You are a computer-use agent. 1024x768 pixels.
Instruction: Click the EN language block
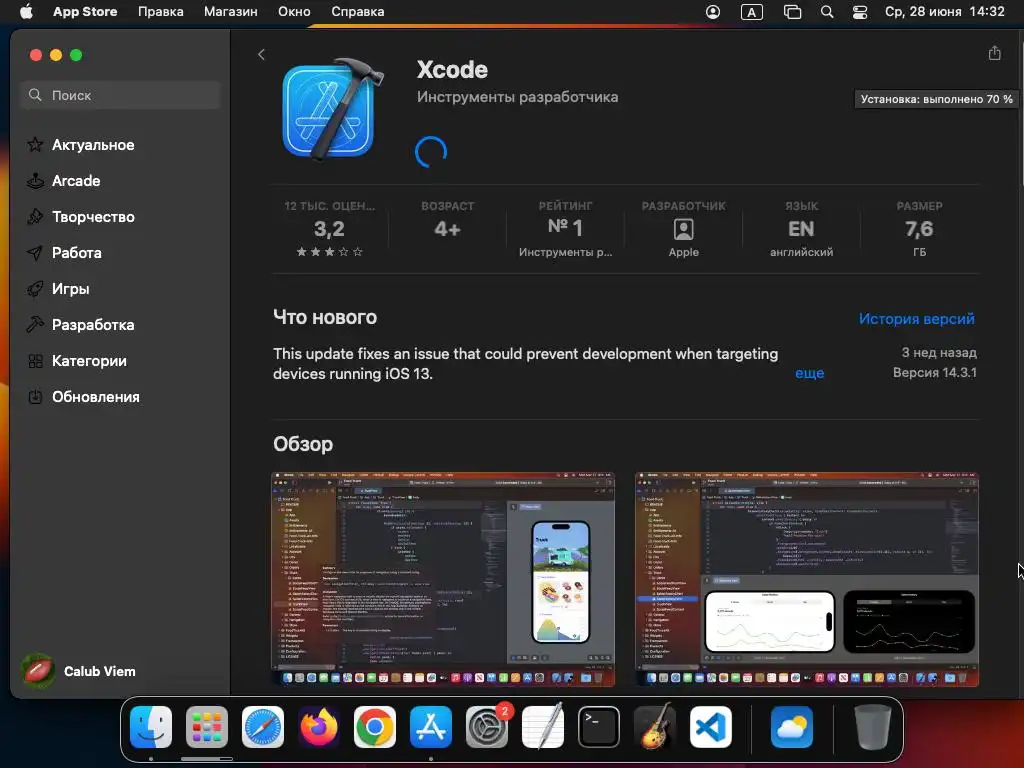[x=801, y=229]
